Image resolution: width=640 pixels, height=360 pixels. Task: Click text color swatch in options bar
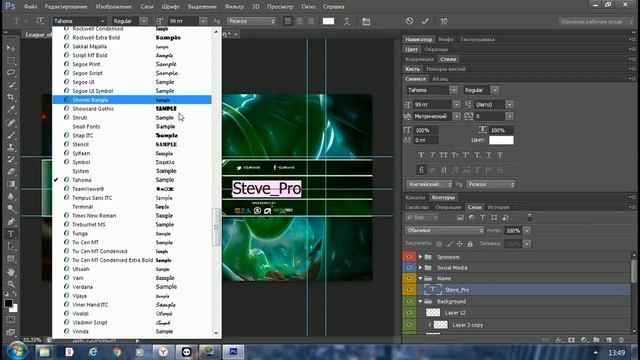[328, 21]
